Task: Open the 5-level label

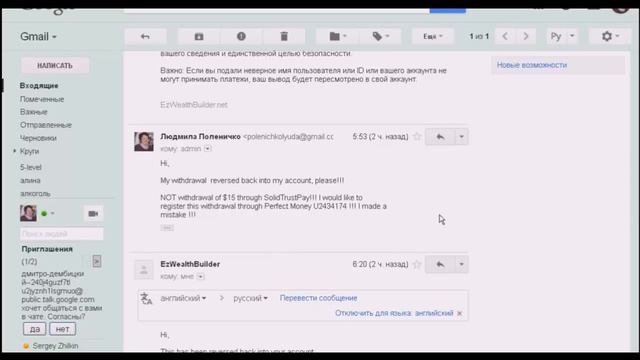Action: (x=31, y=167)
